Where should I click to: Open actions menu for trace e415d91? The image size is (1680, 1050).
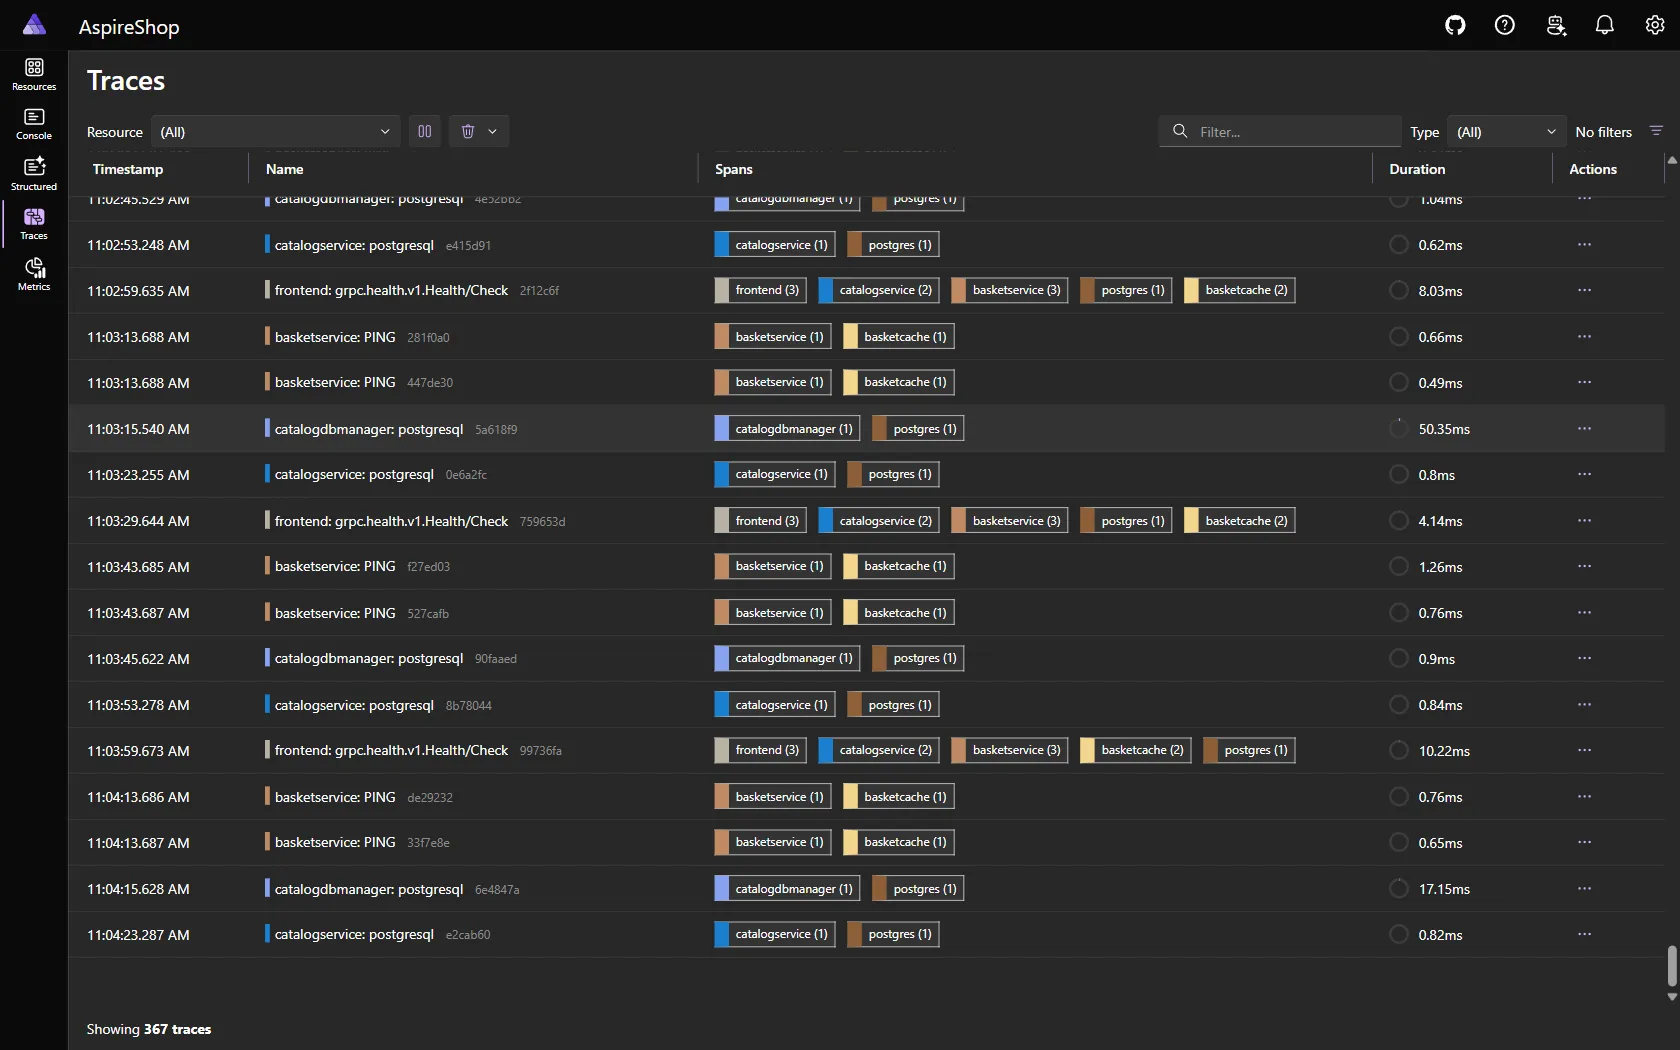click(1584, 244)
